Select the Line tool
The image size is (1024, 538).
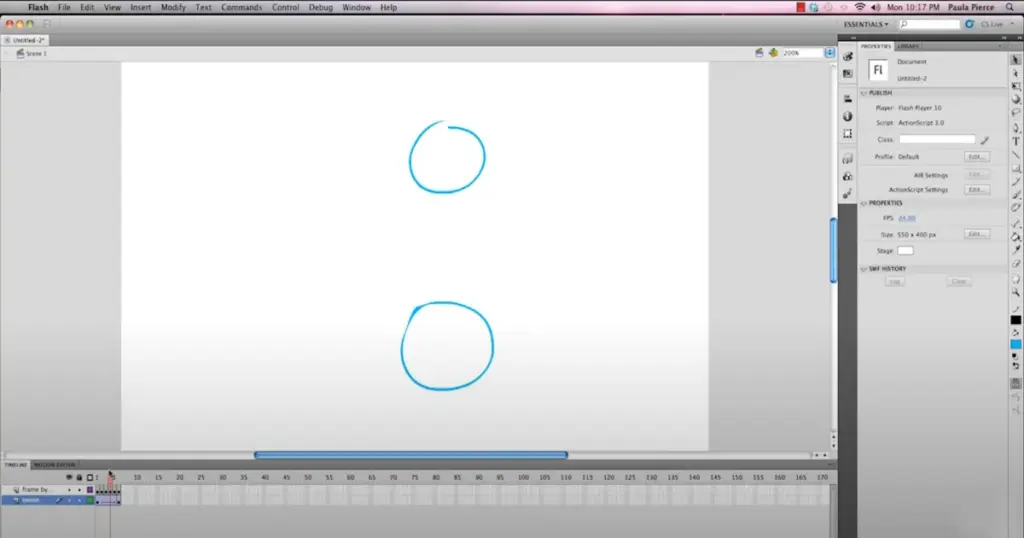point(1016,155)
